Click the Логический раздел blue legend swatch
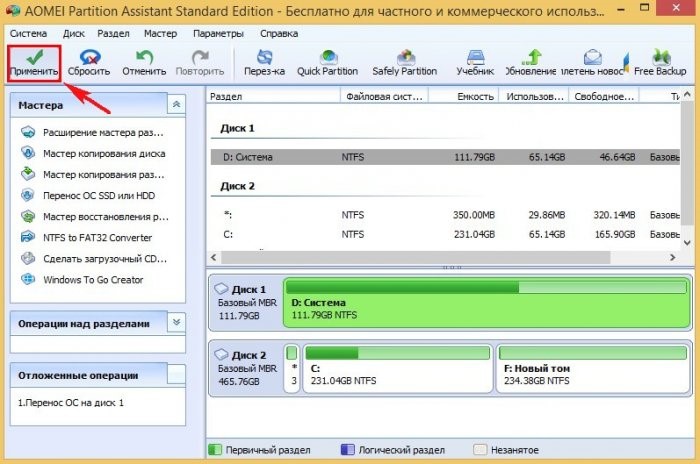 coord(347,449)
